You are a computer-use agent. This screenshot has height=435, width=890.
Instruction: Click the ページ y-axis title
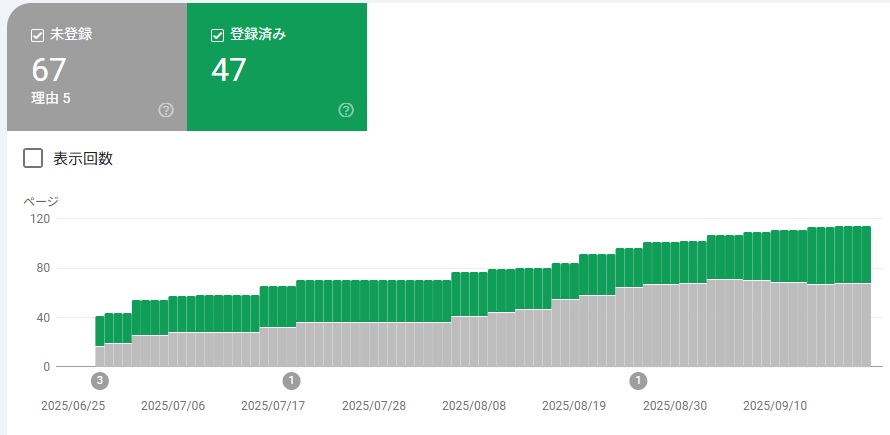point(41,201)
